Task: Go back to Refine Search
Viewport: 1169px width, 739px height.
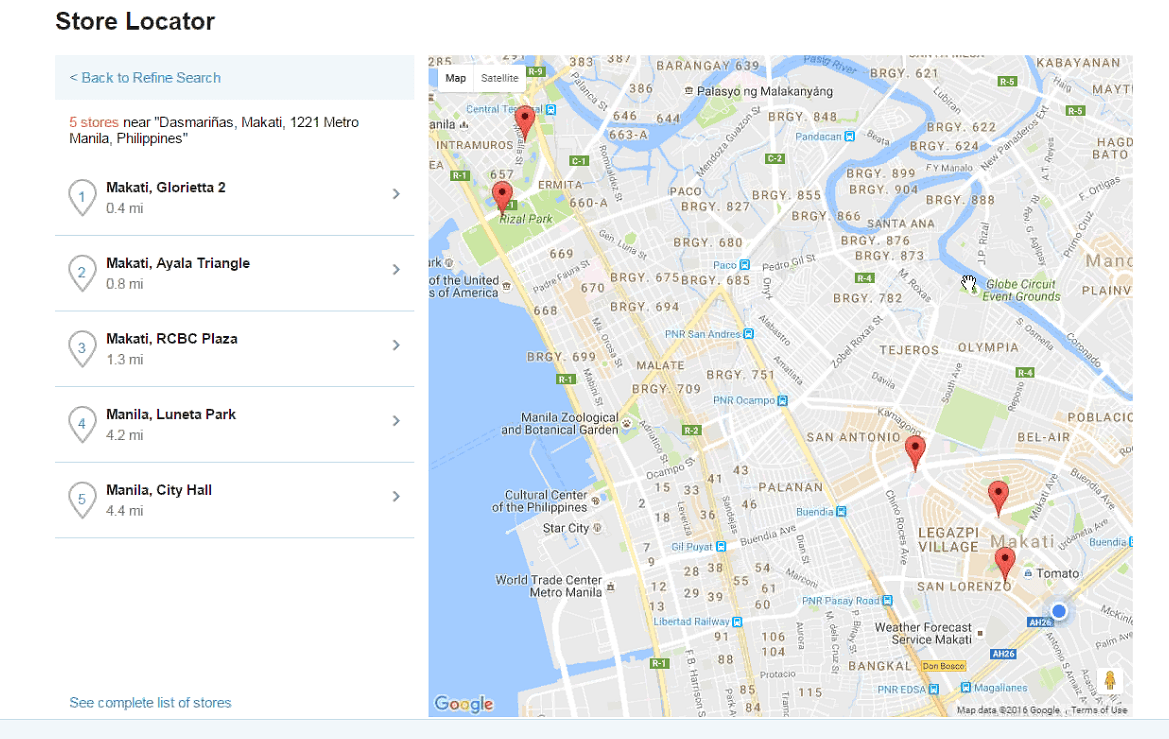Action: click(145, 78)
